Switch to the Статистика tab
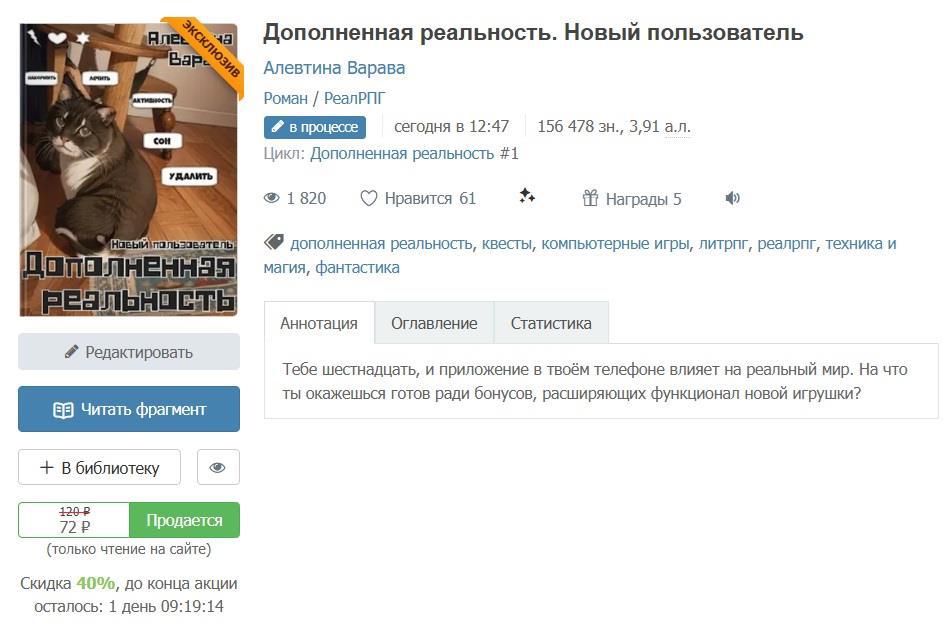Image resolution: width=943 pixels, height=632 pixels. [x=551, y=323]
